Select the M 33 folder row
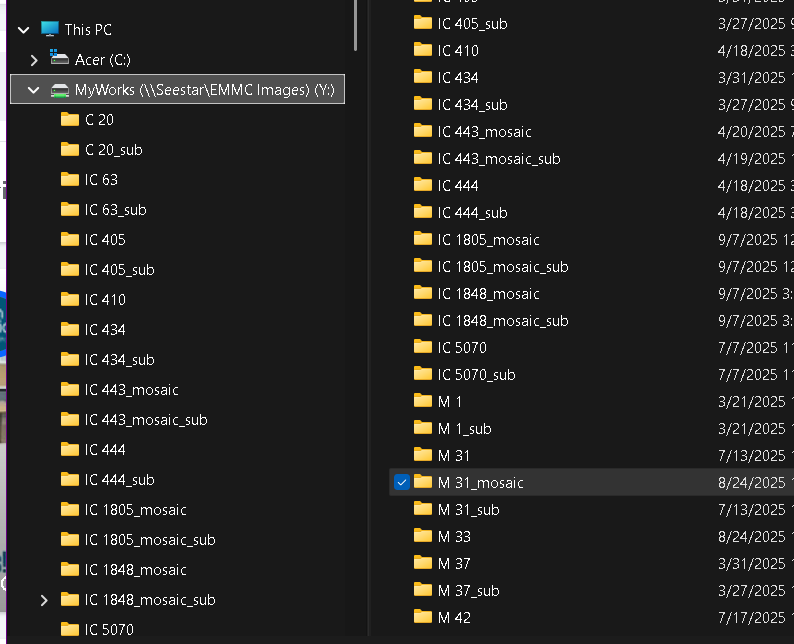794x644 pixels. [x=454, y=536]
